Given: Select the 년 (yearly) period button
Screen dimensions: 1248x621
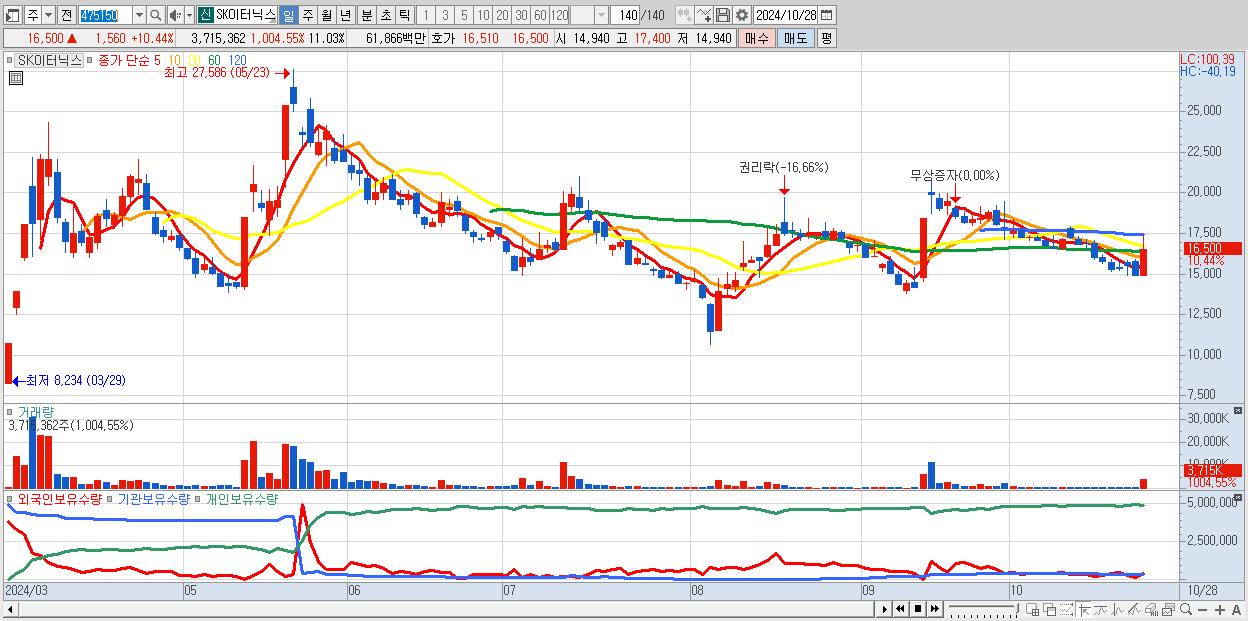Looking at the screenshot, I should click(345, 15).
